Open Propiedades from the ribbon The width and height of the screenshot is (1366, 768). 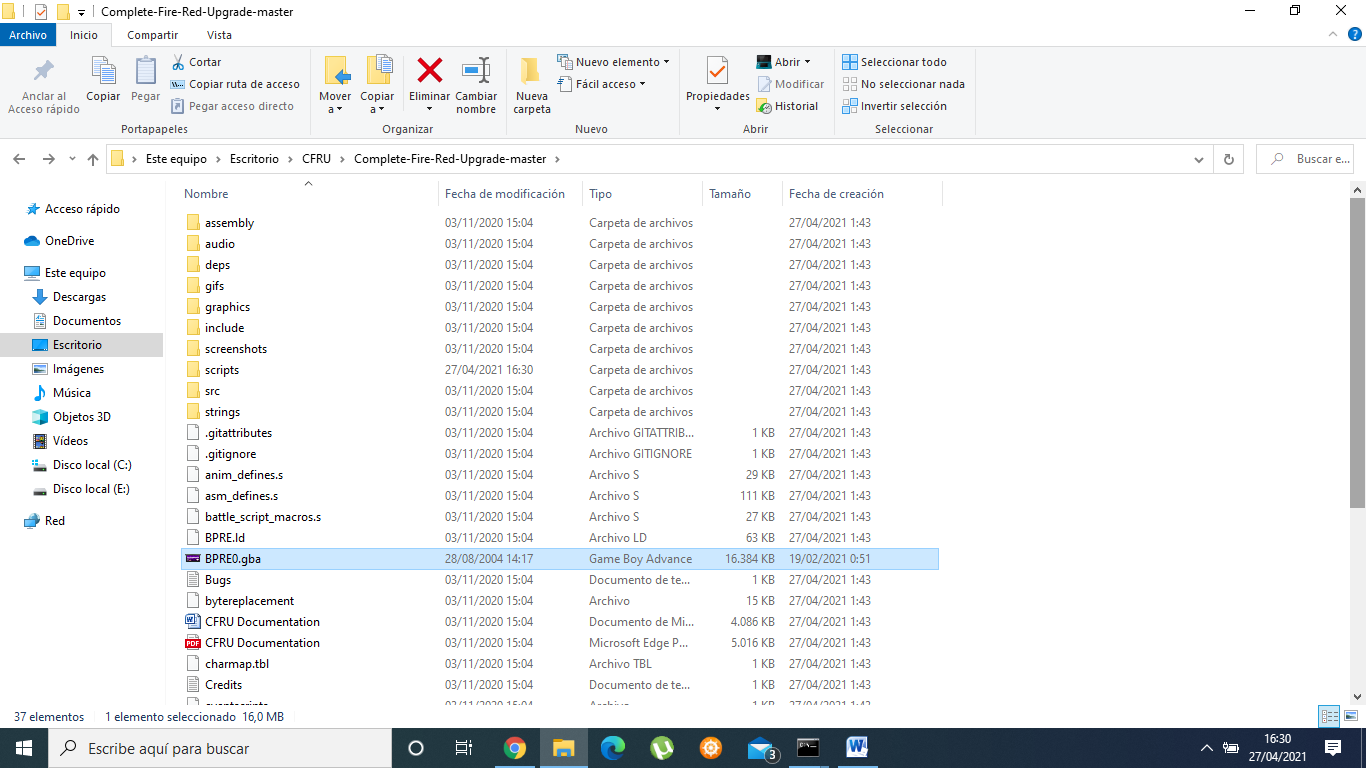[x=717, y=72]
